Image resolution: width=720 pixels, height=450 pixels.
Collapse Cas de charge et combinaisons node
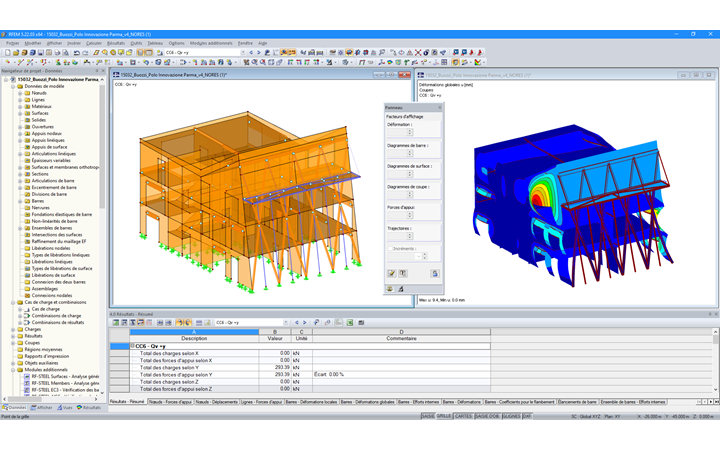[13, 302]
